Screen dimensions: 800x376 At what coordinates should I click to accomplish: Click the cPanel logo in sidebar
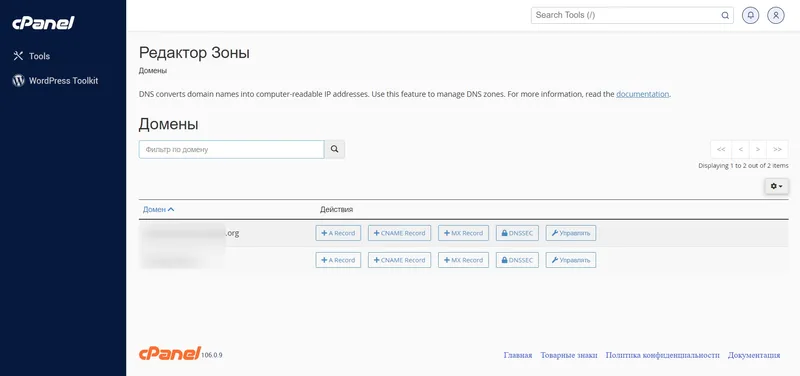click(x=43, y=23)
